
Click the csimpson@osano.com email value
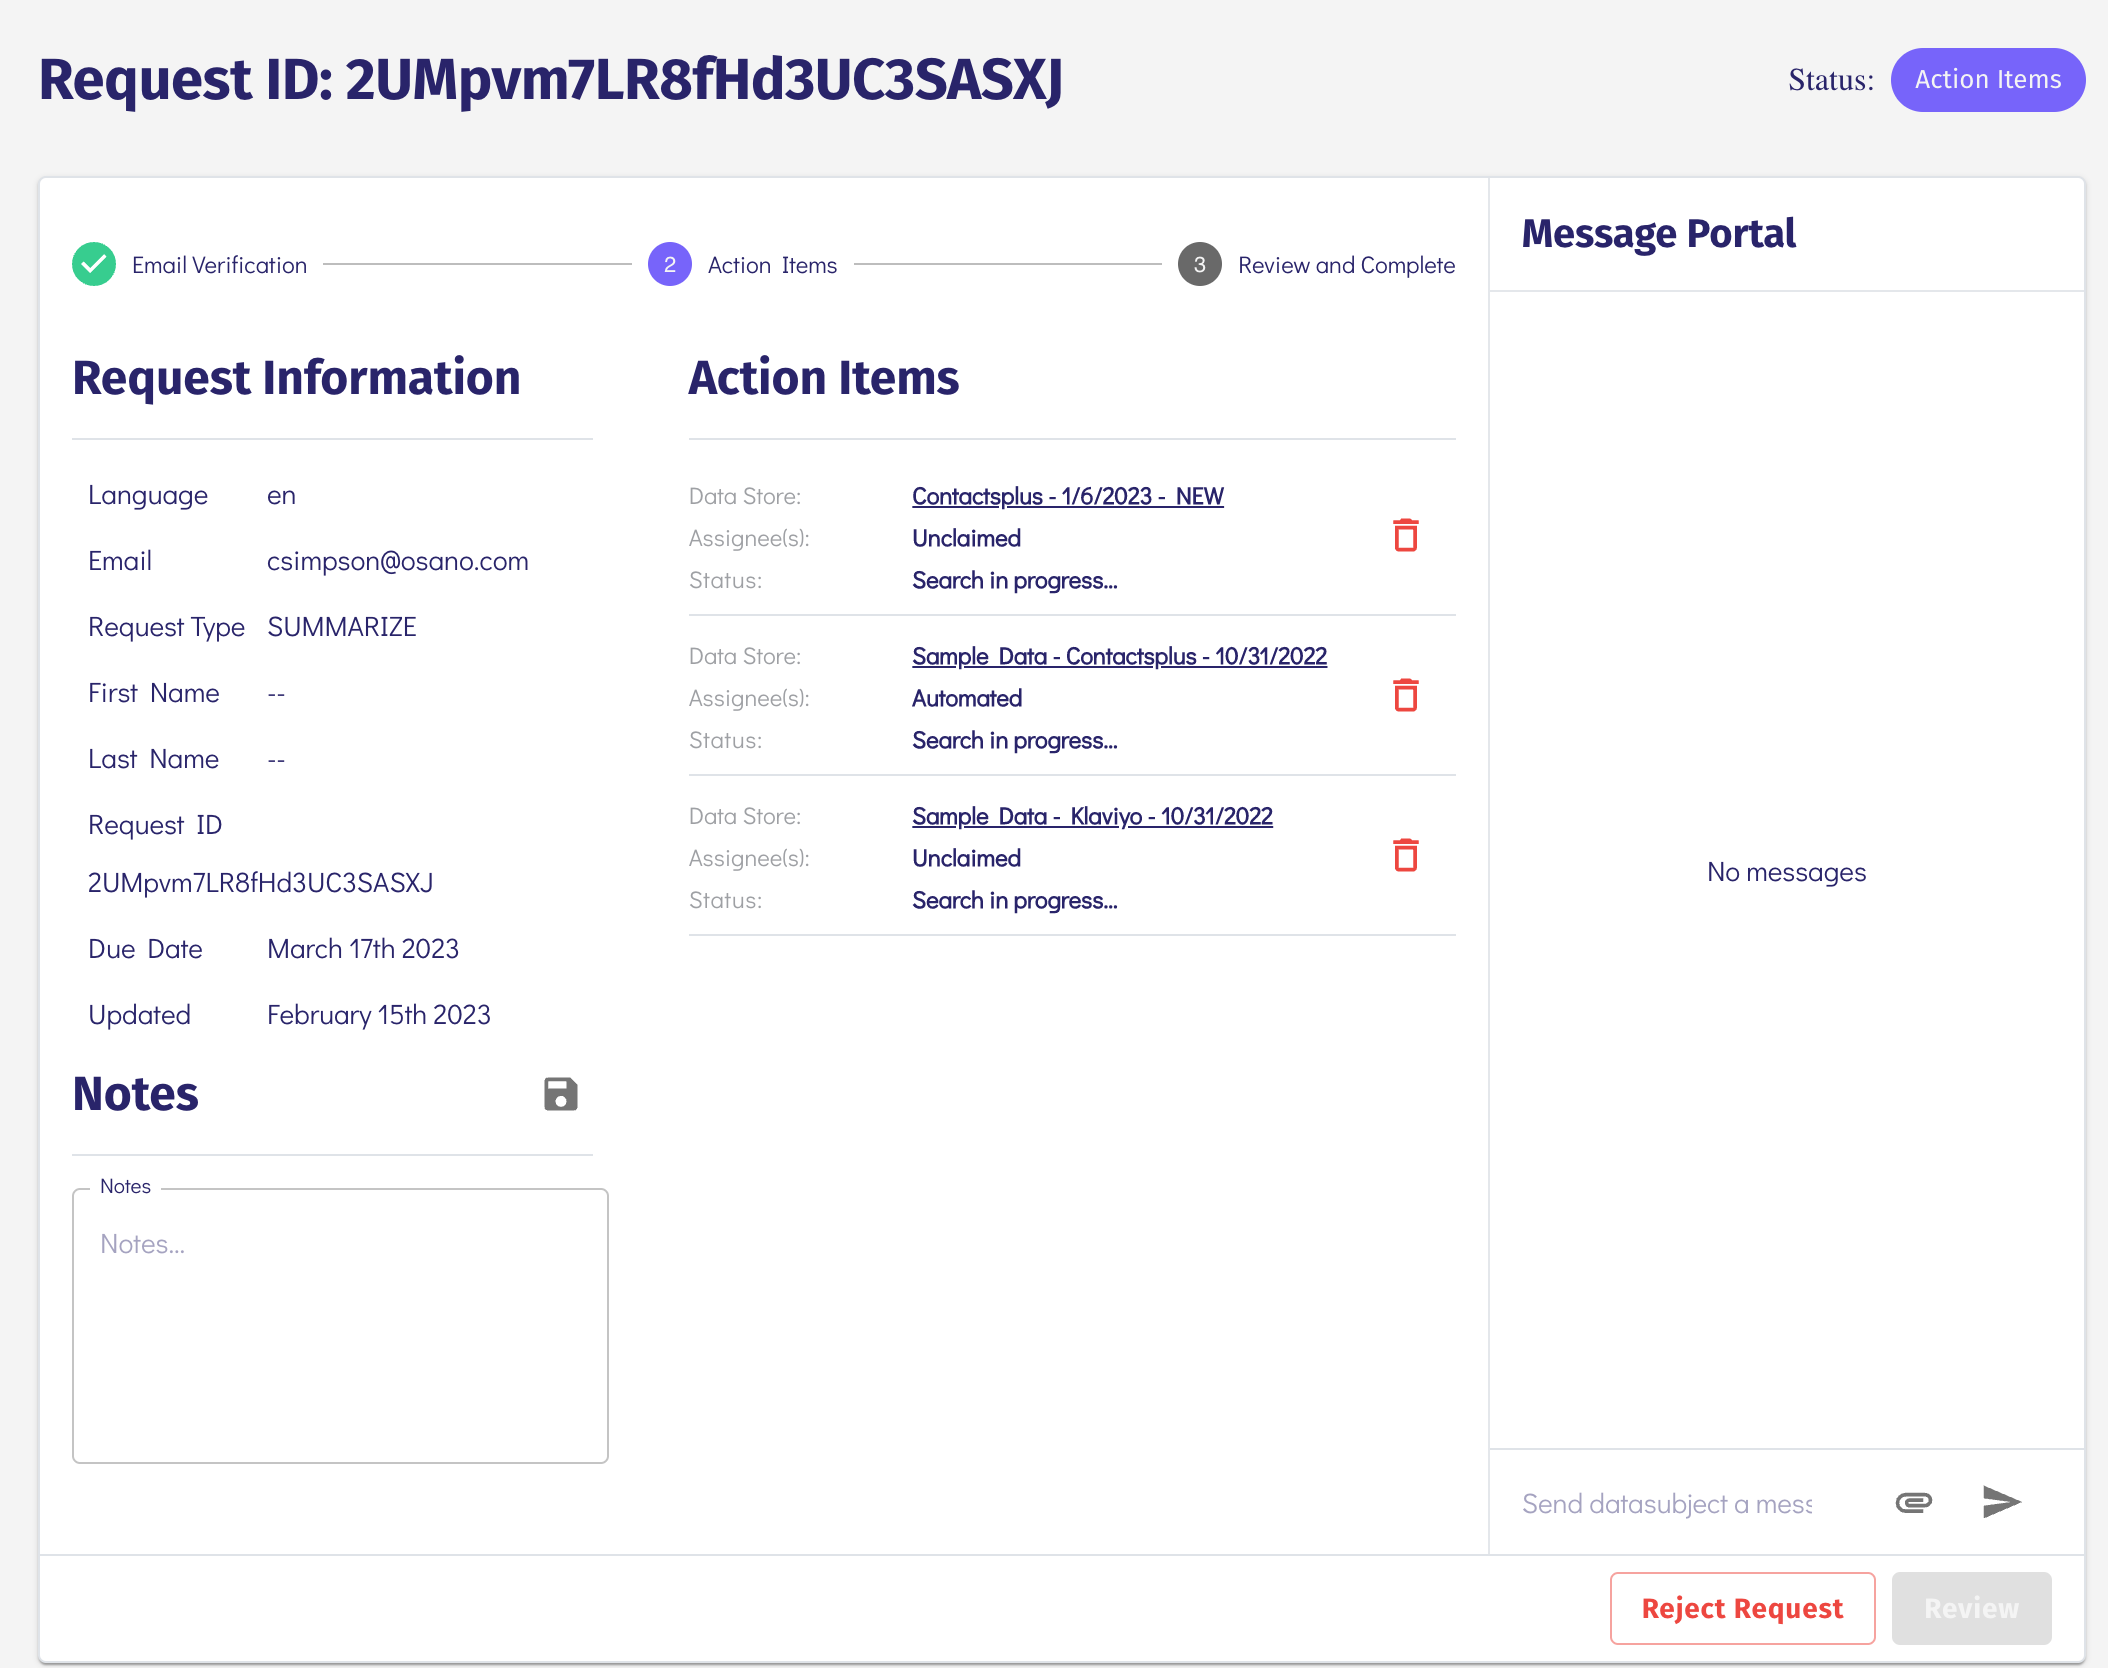[x=397, y=561]
